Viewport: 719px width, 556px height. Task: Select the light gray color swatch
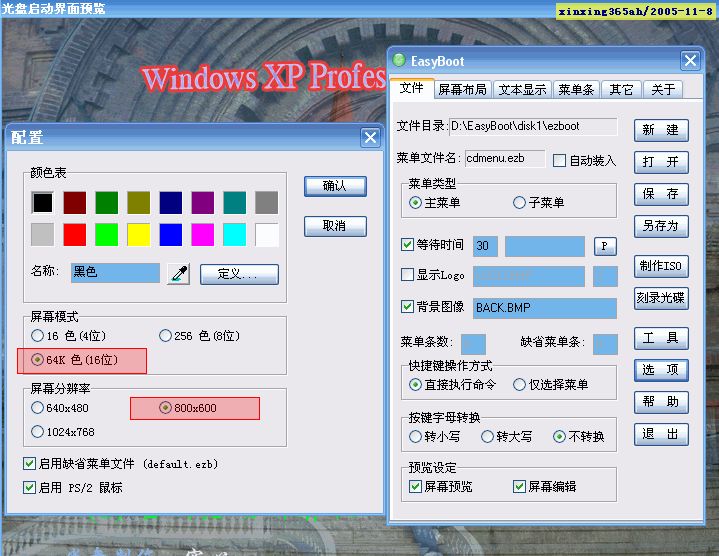coord(43,235)
